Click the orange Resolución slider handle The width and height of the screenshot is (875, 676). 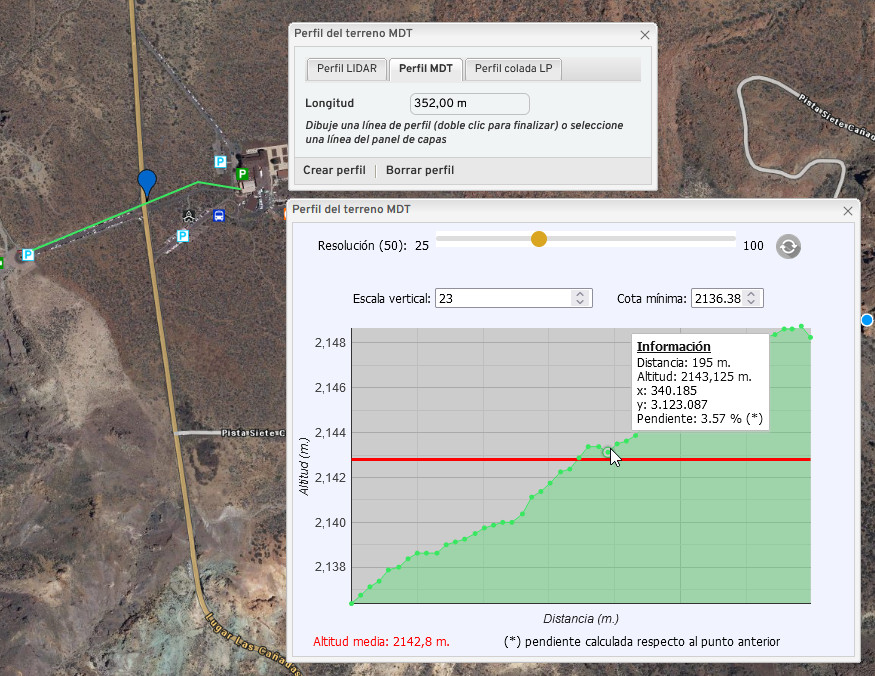(x=539, y=239)
